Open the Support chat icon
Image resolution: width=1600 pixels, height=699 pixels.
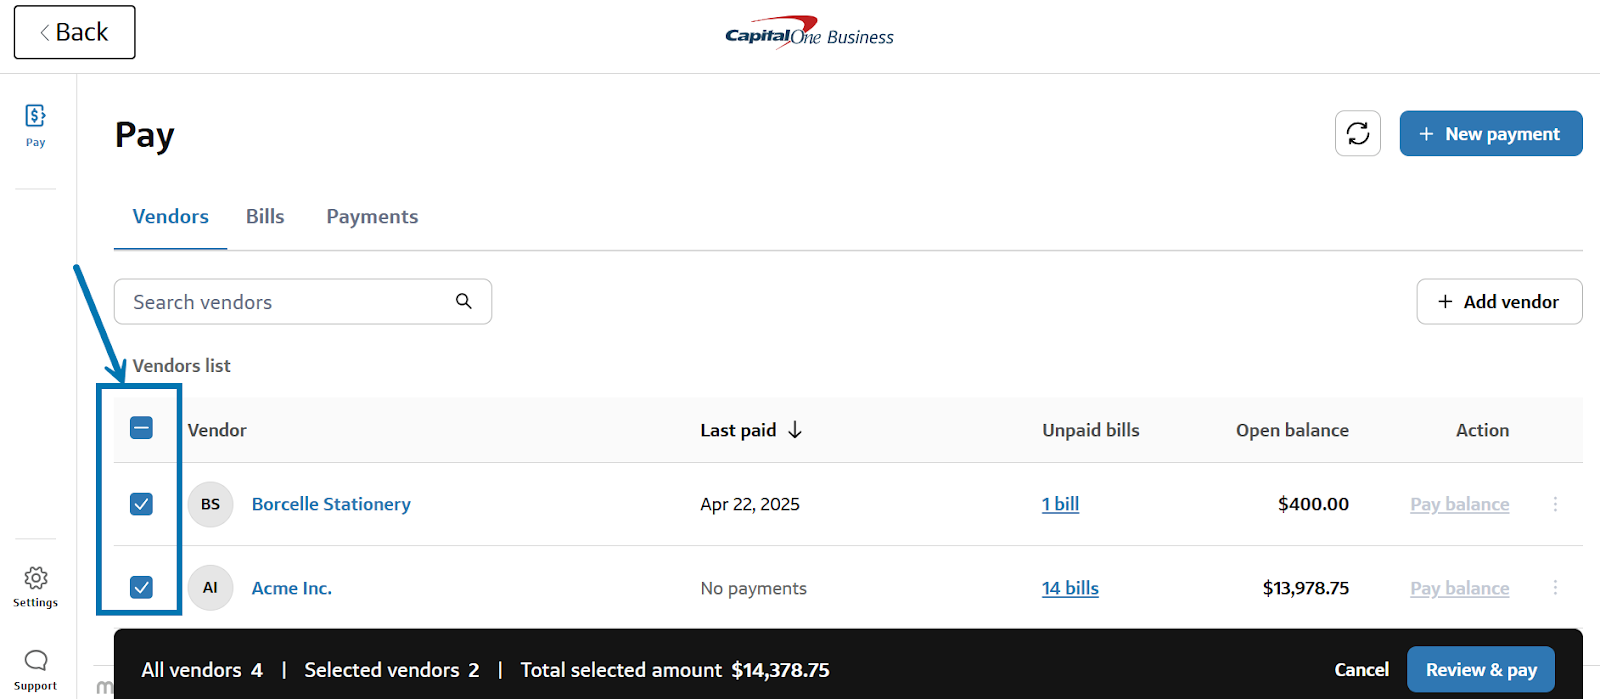coord(36,661)
